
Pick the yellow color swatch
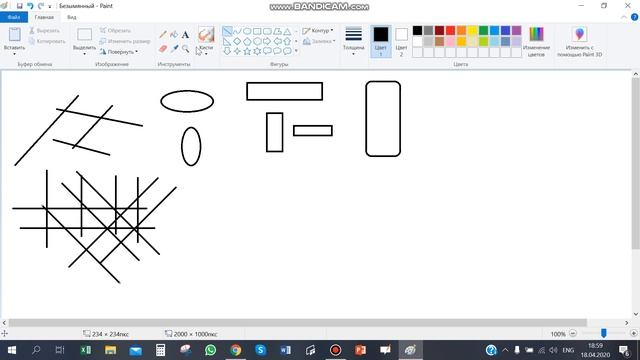click(x=473, y=31)
